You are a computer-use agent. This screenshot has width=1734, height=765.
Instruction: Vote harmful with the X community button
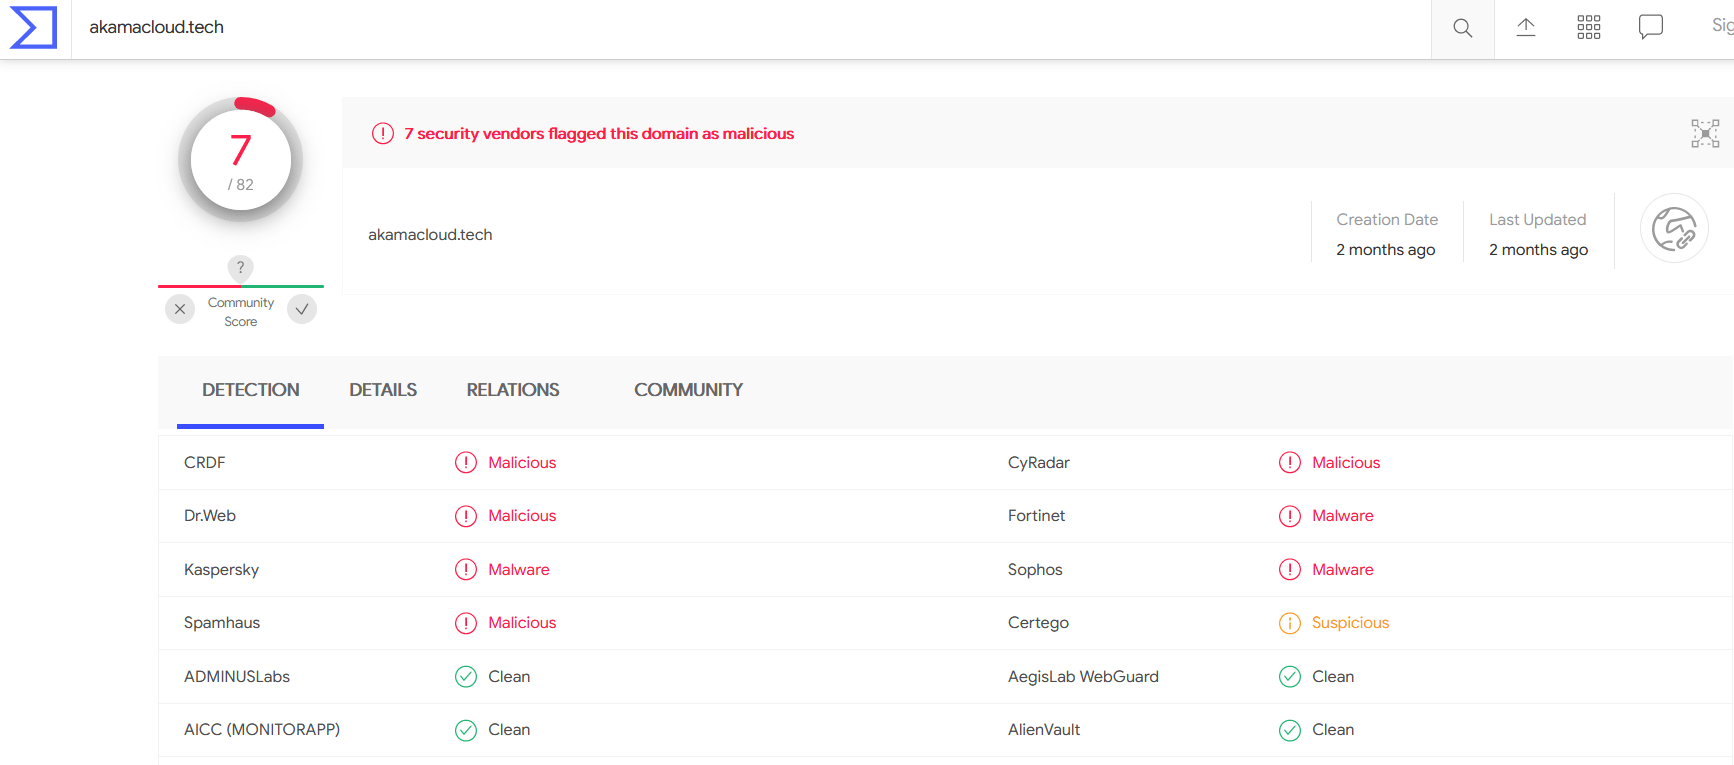180,309
